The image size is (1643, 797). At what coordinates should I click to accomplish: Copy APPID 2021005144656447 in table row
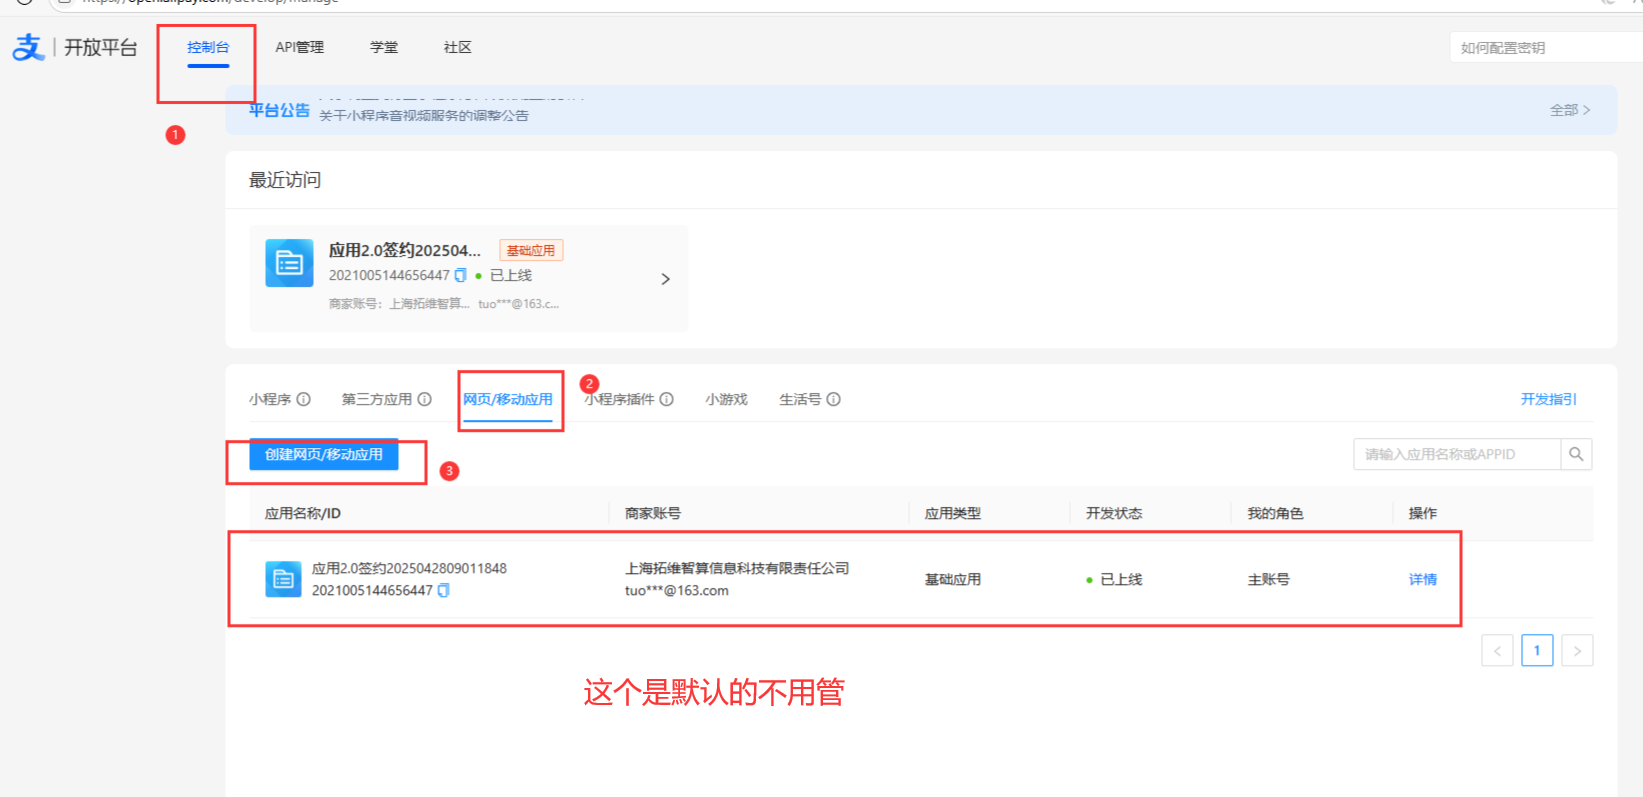[x=443, y=591]
